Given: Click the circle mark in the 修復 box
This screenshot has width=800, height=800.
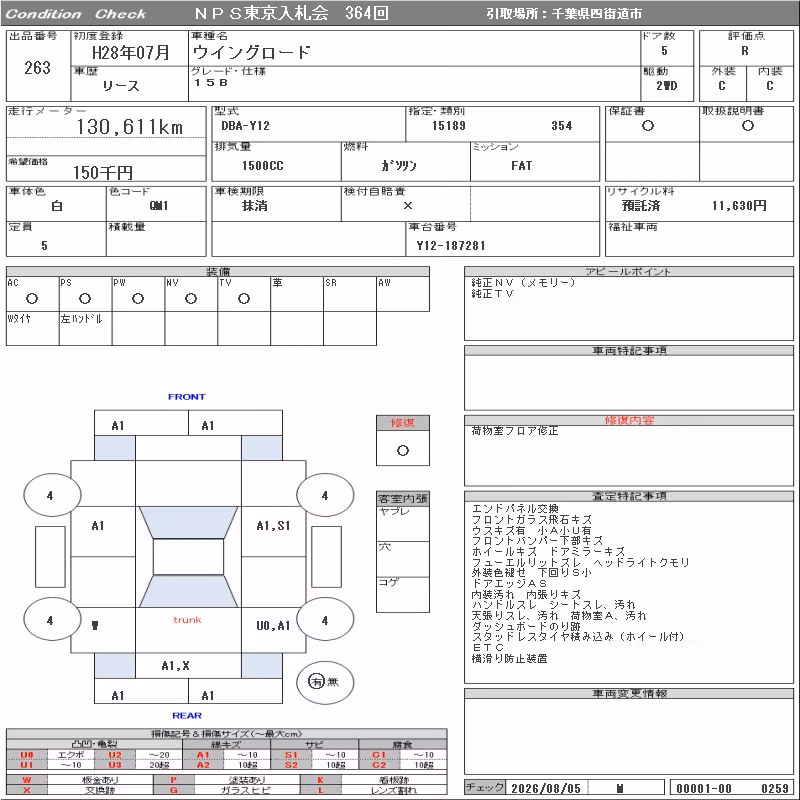Looking at the screenshot, I should 403,451.
